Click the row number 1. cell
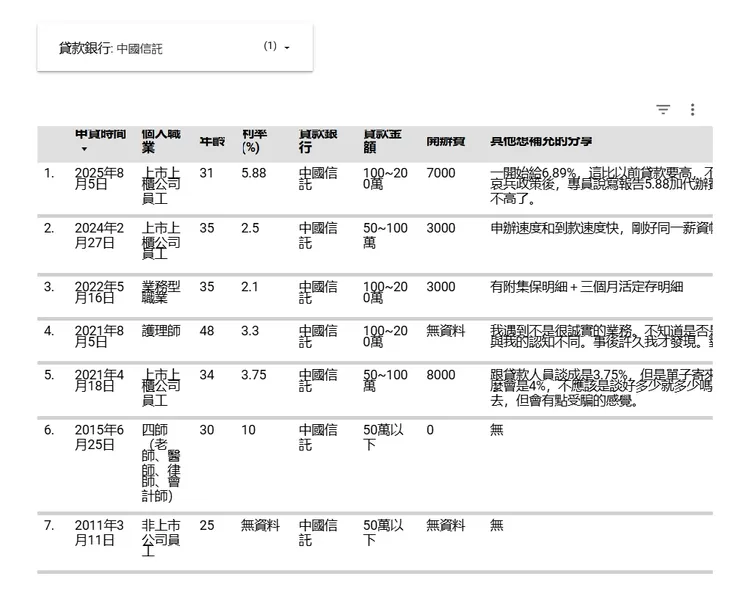The height and width of the screenshot is (606, 740). (x=49, y=173)
